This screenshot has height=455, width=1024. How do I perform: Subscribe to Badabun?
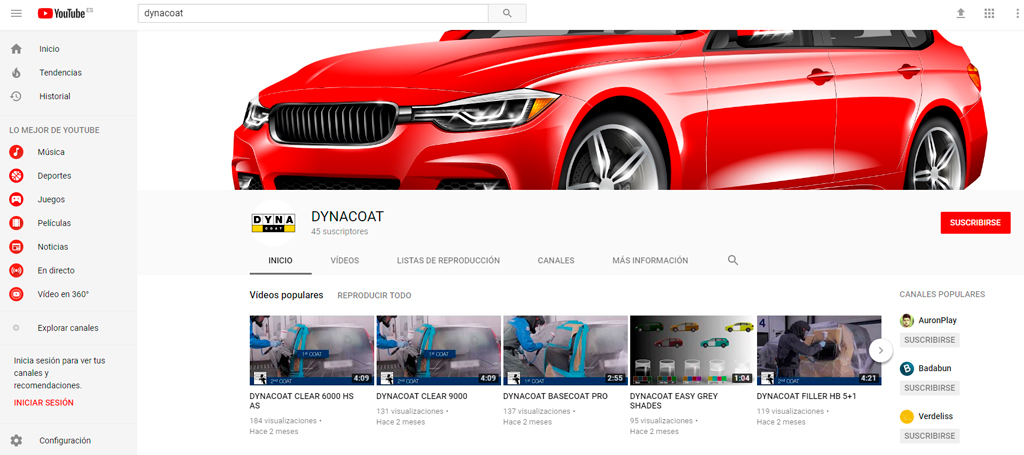(929, 388)
